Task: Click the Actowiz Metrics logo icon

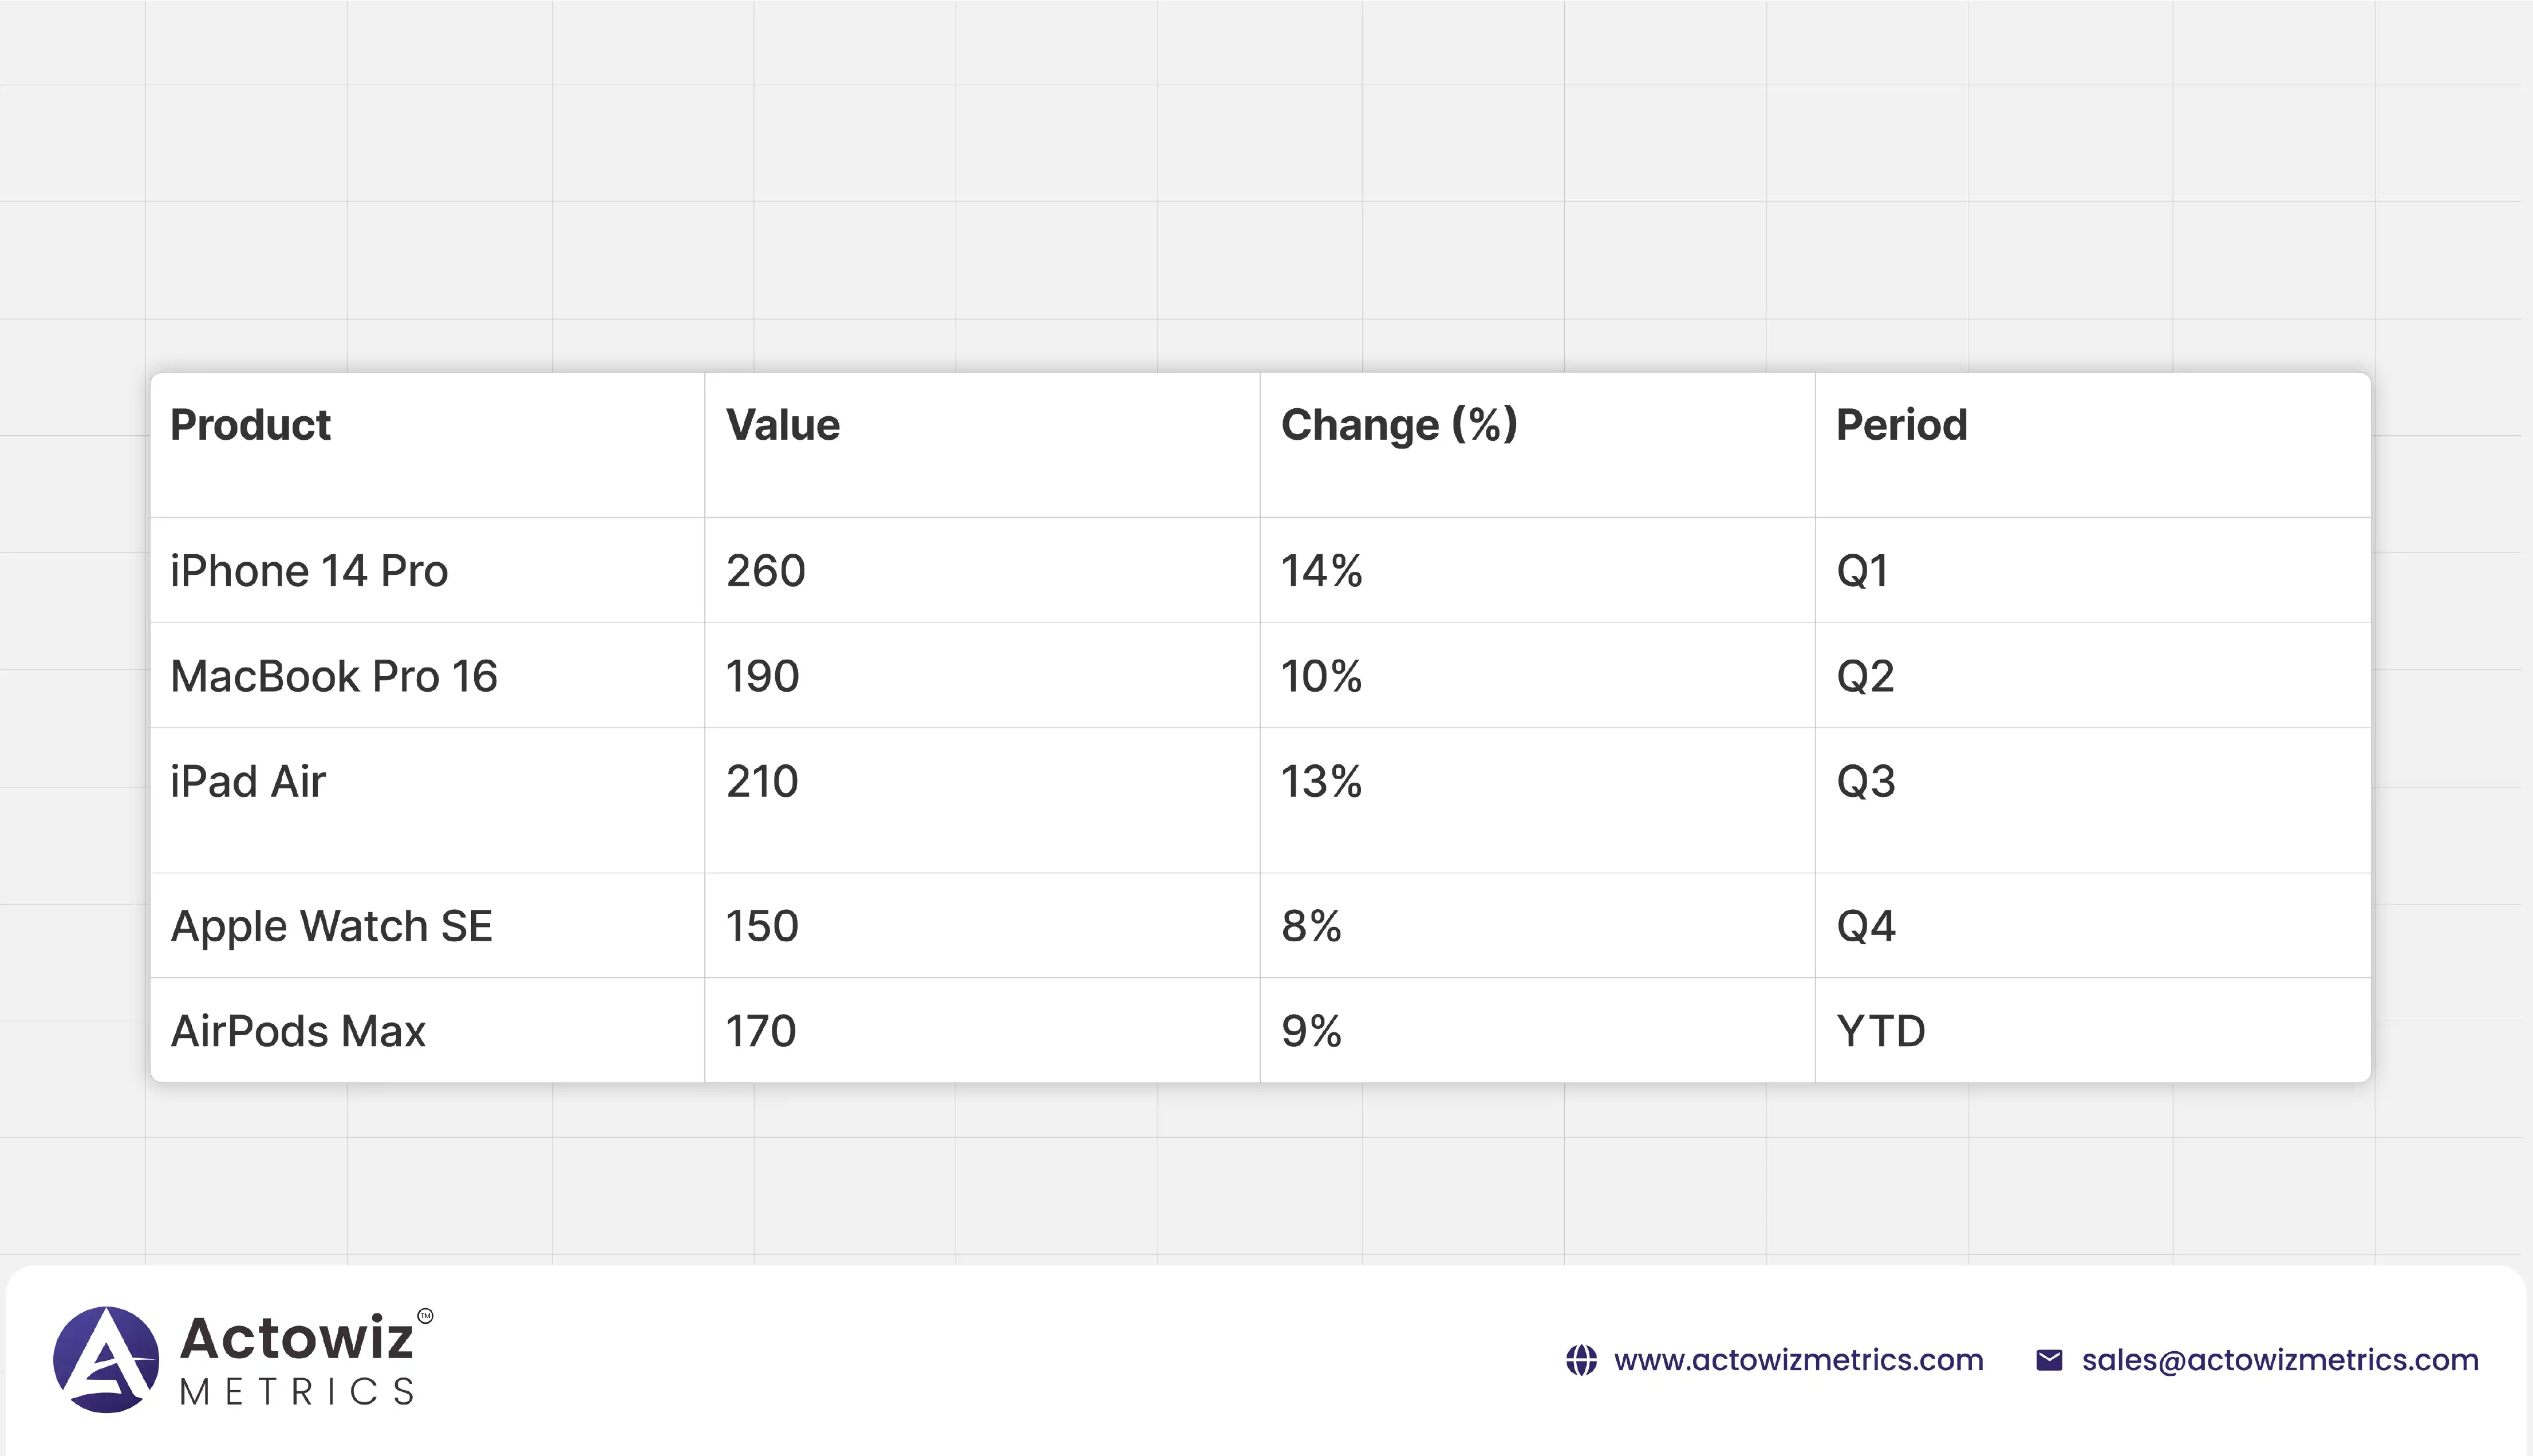Action: point(106,1360)
